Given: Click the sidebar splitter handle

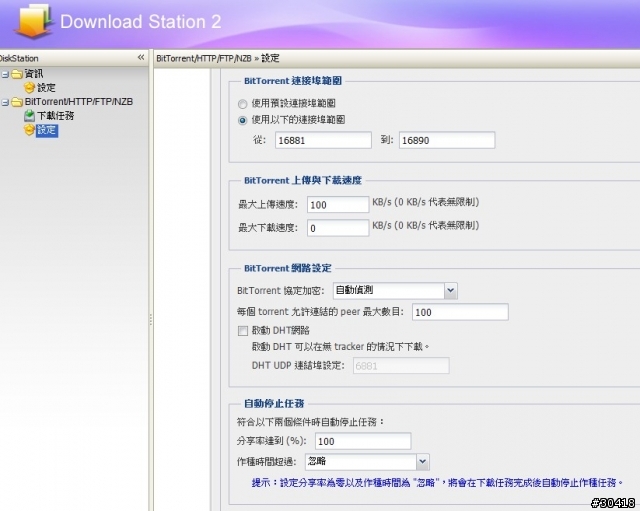Looking at the screenshot, I should (151, 319).
